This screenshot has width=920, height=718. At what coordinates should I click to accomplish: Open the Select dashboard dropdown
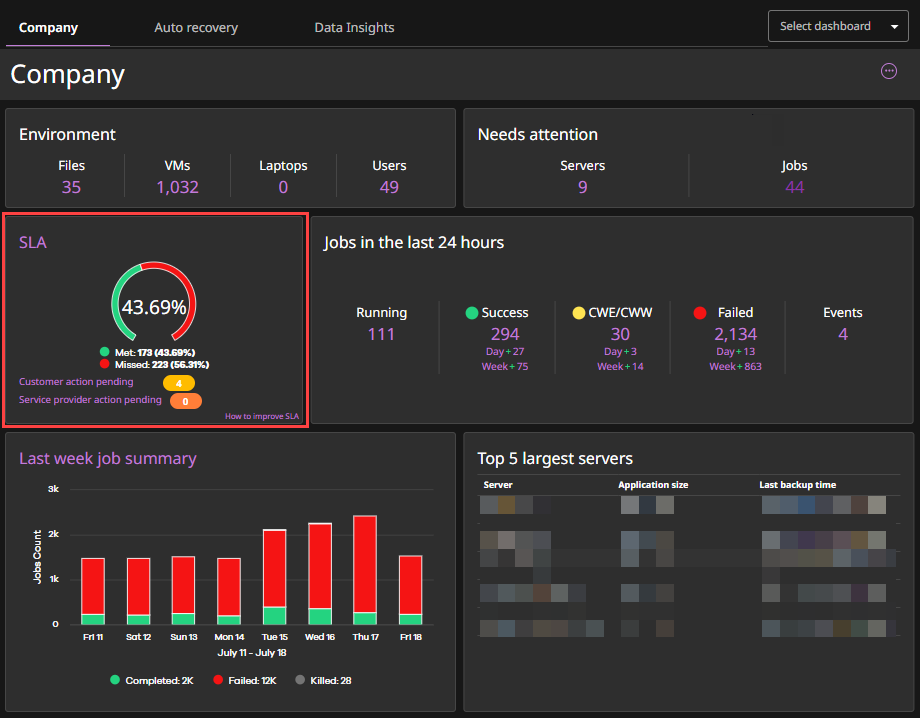tap(838, 26)
